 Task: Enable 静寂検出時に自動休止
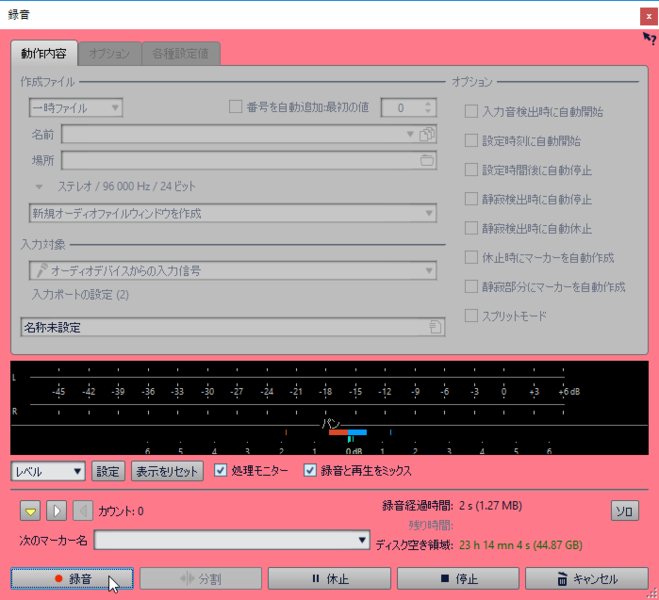point(471,228)
